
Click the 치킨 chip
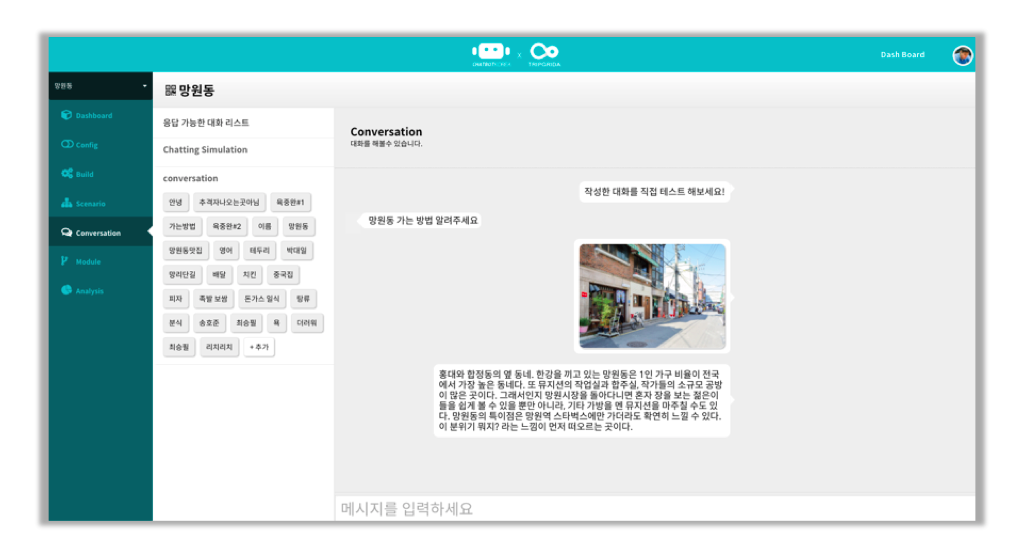250,274
